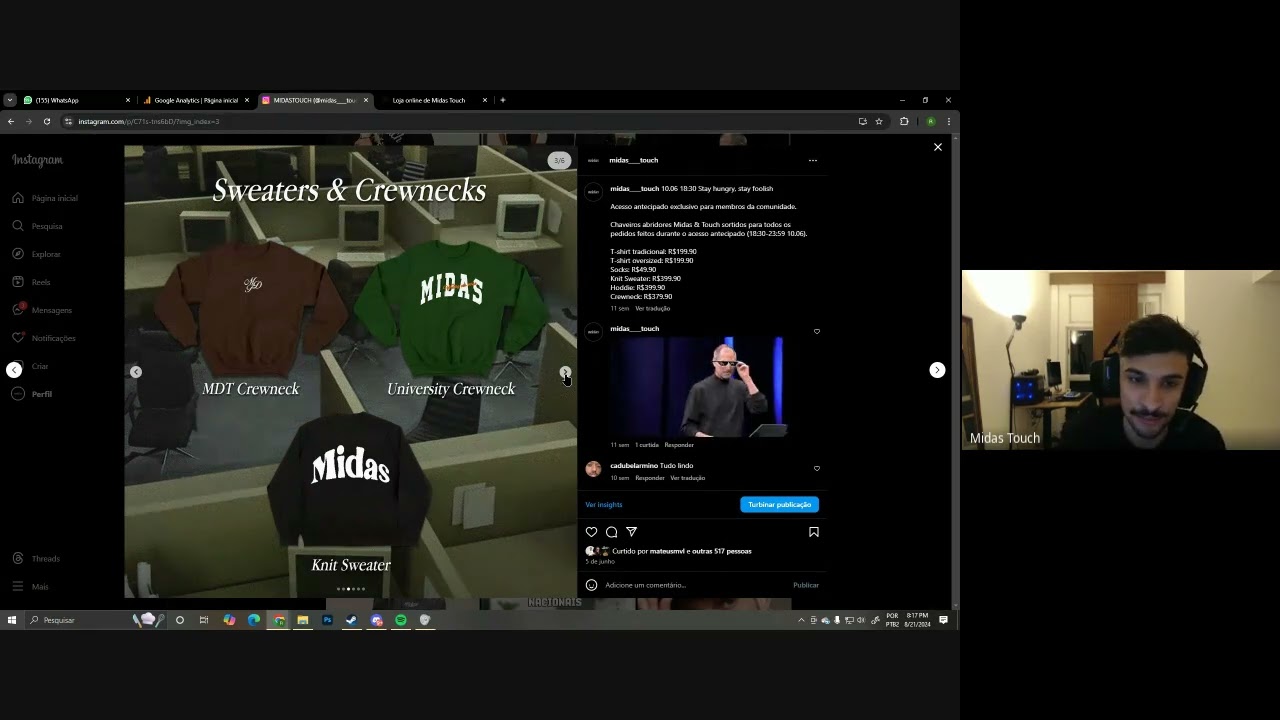The width and height of the screenshot is (1280, 720).
Task: Click the 'Turbinar publicação' button
Action: pyautogui.click(x=780, y=505)
